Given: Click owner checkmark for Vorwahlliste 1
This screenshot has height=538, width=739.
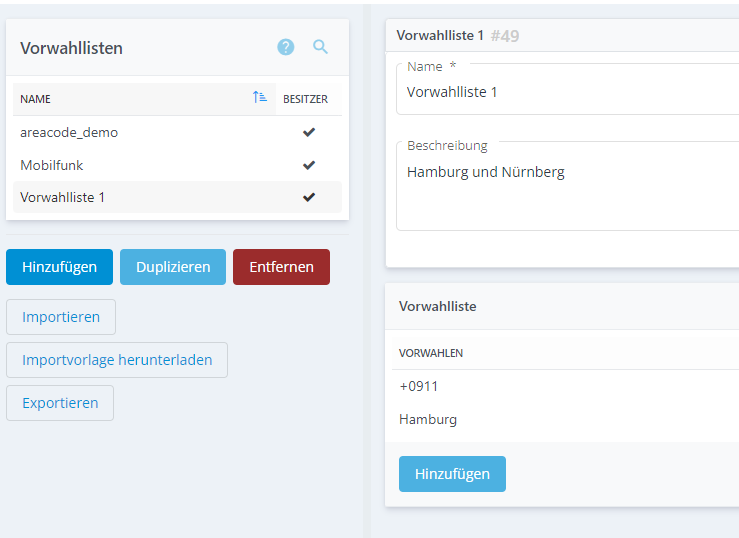Looking at the screenshot, I should (309, 197).
